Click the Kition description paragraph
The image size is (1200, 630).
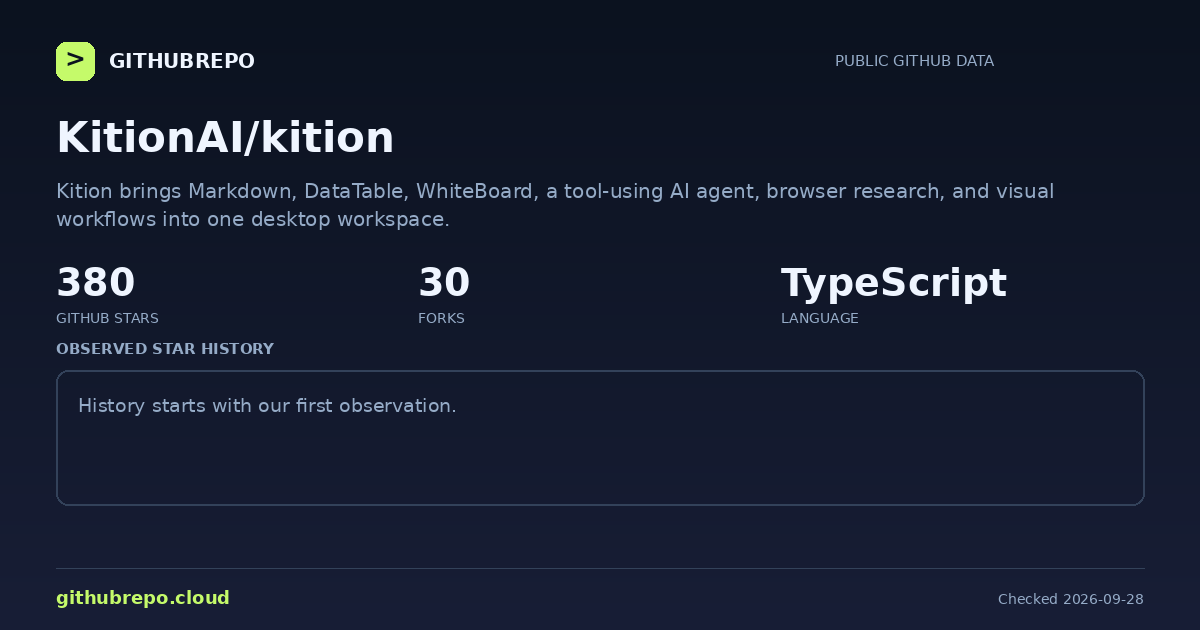pyautogui.click(x=555, y=205)
